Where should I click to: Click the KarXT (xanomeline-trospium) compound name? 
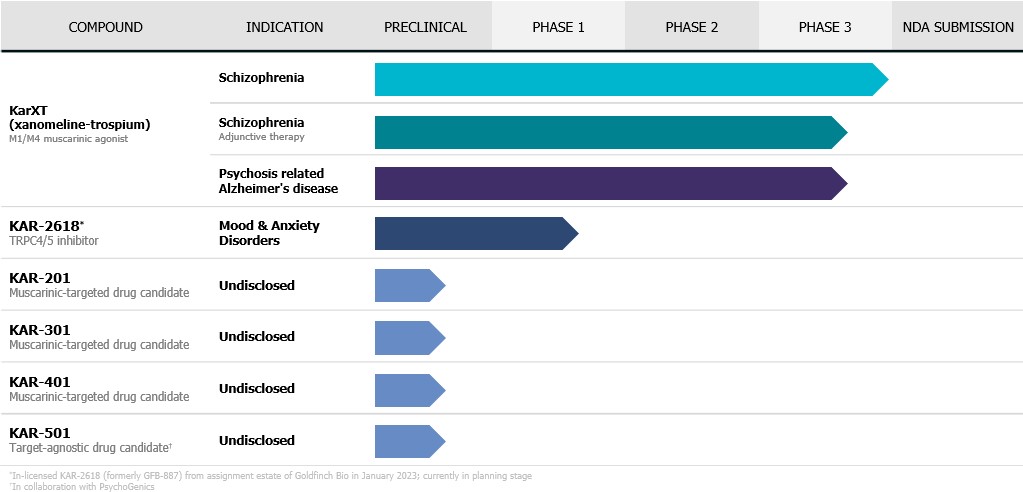coord(79,118)
